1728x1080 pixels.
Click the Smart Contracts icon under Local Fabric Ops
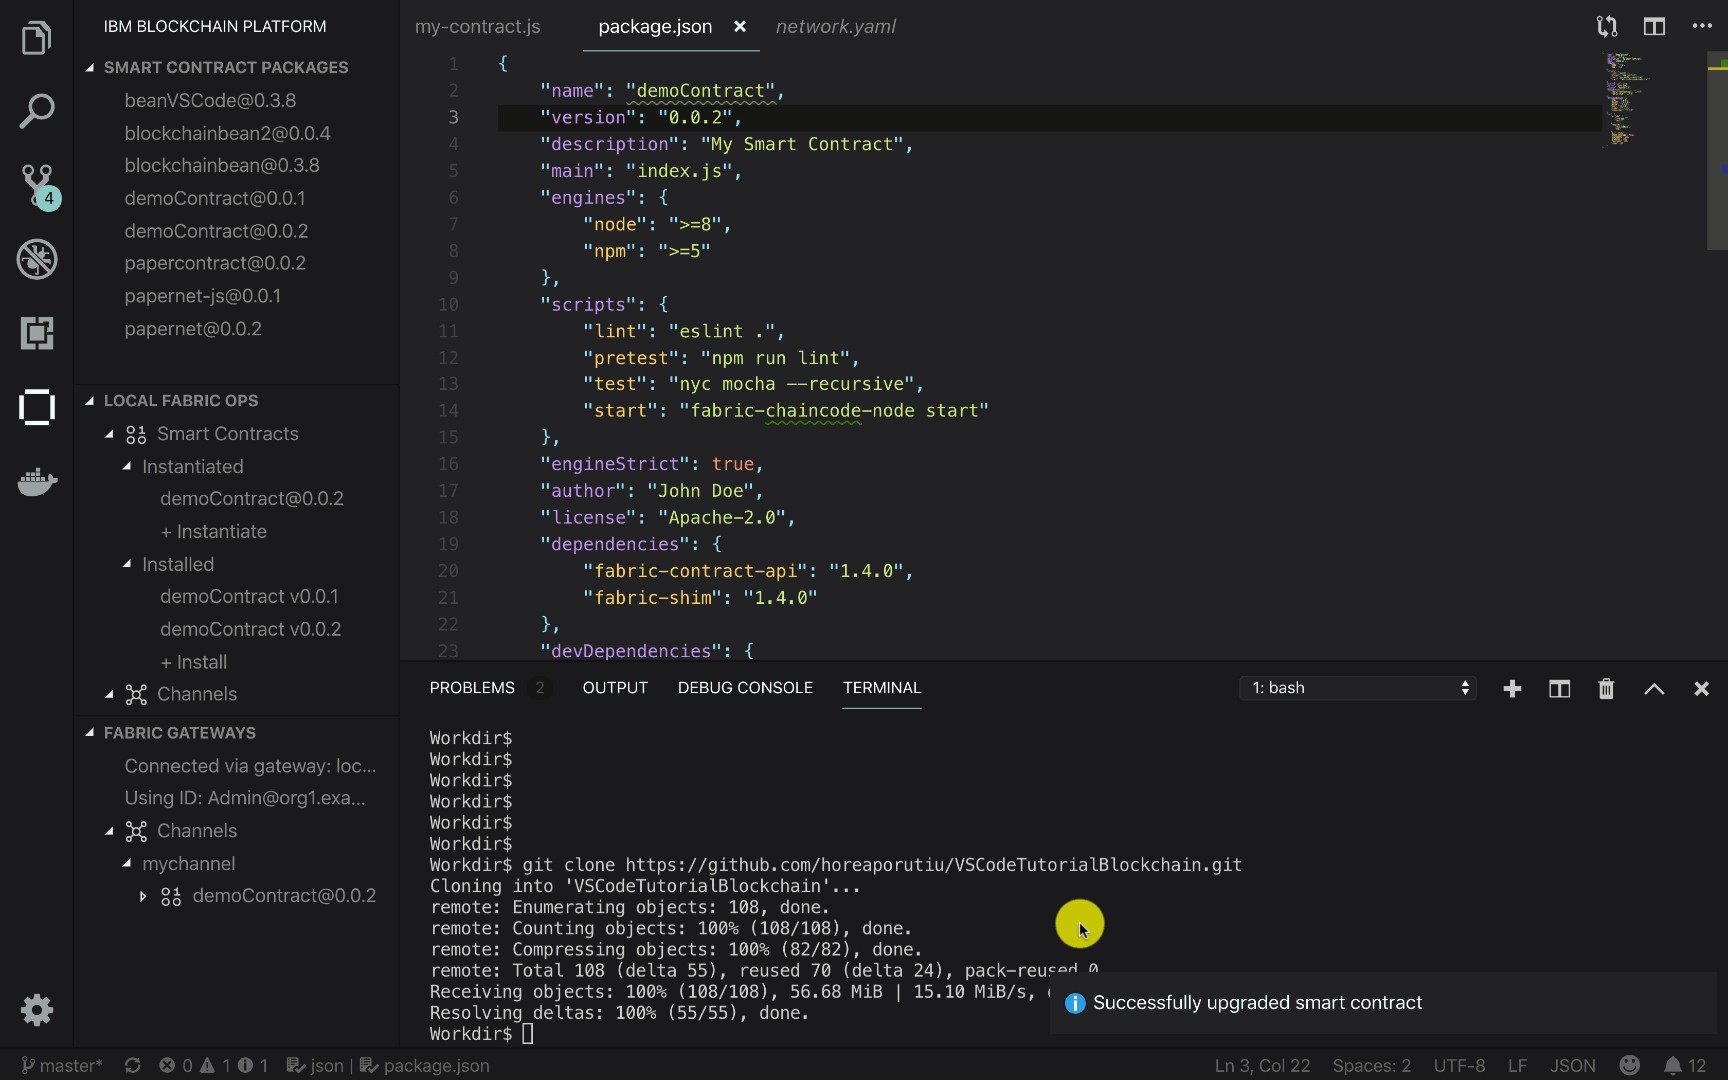pos(136,434)
